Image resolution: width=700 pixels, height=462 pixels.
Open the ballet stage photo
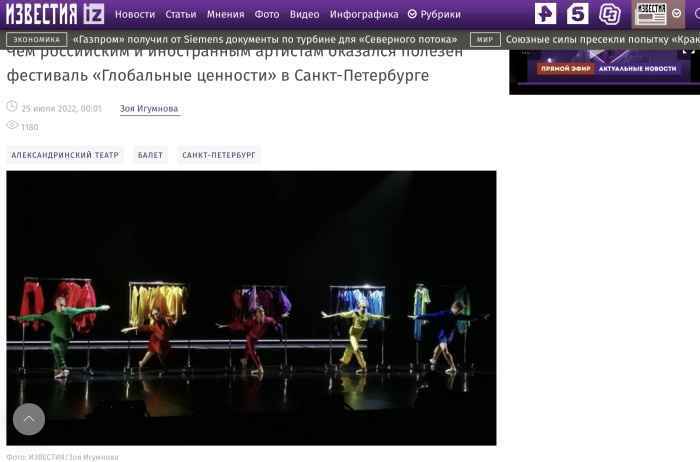(x=251, y=307)
